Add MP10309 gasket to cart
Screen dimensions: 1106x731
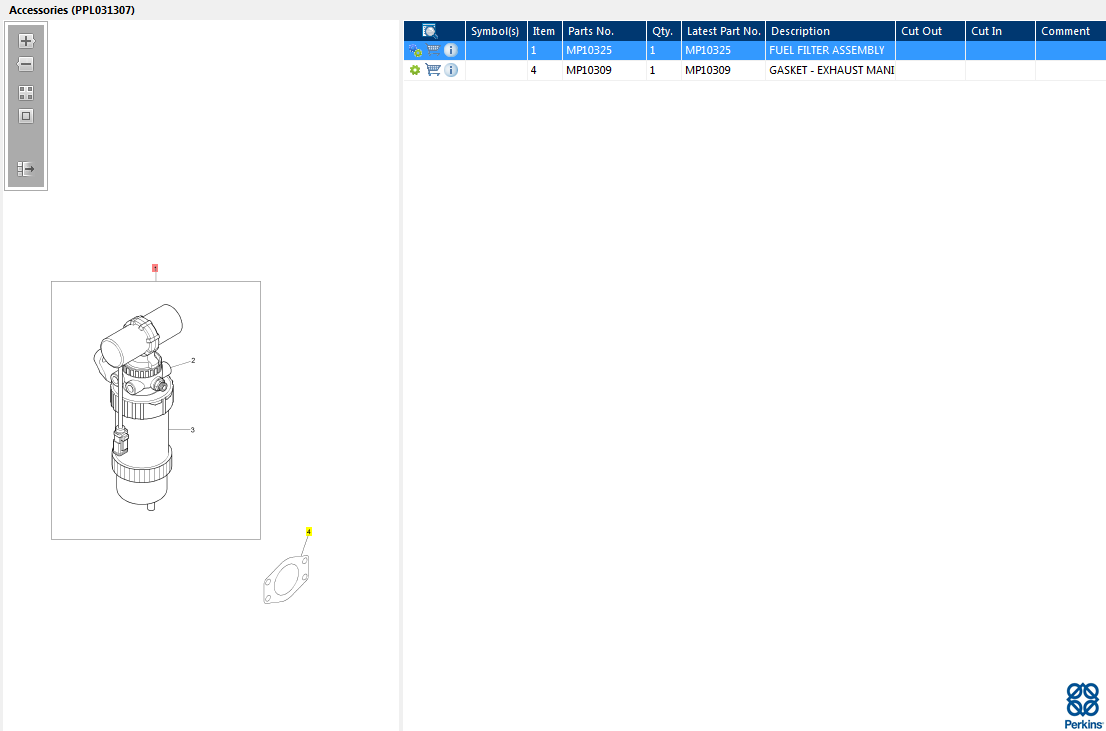pos(433,70)
